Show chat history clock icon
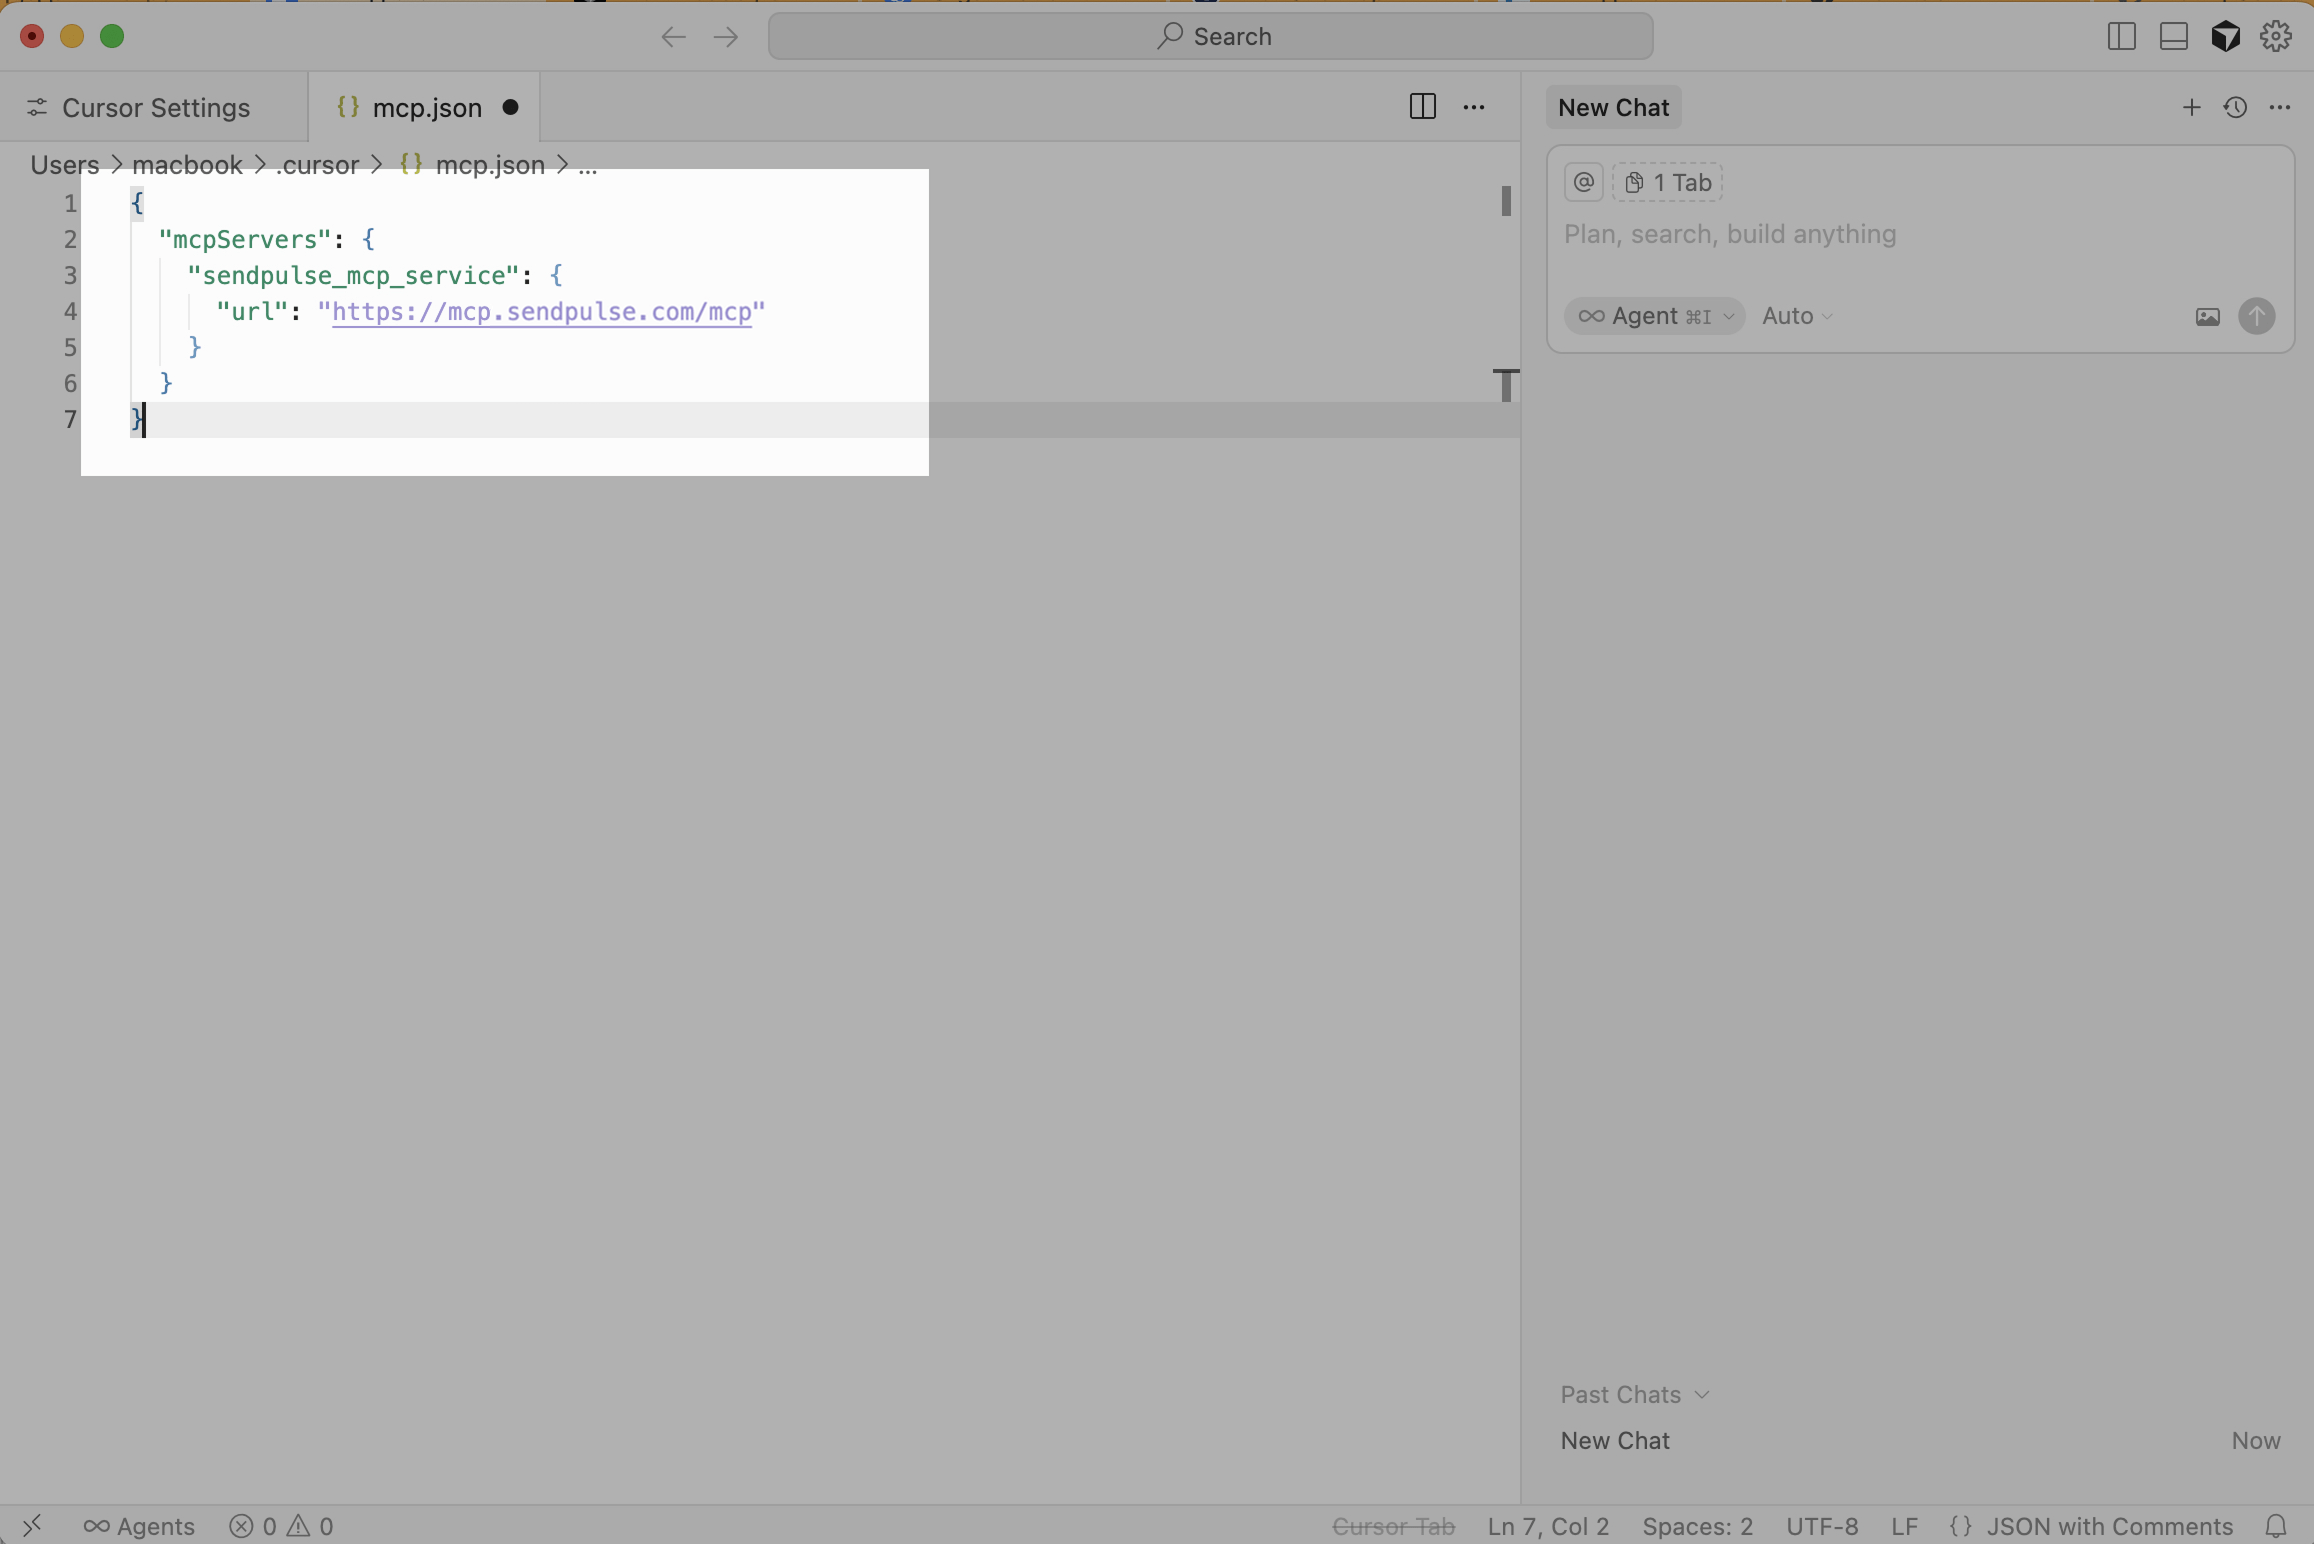Screen dimensions: 2314x1544 pos(2235,107)
